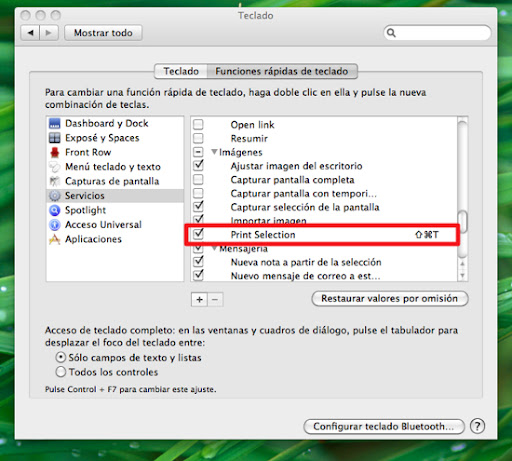Switch to Funciones rápidas de teclado tab
This screenshot has height=461, width=512.
tap(282, 71)
